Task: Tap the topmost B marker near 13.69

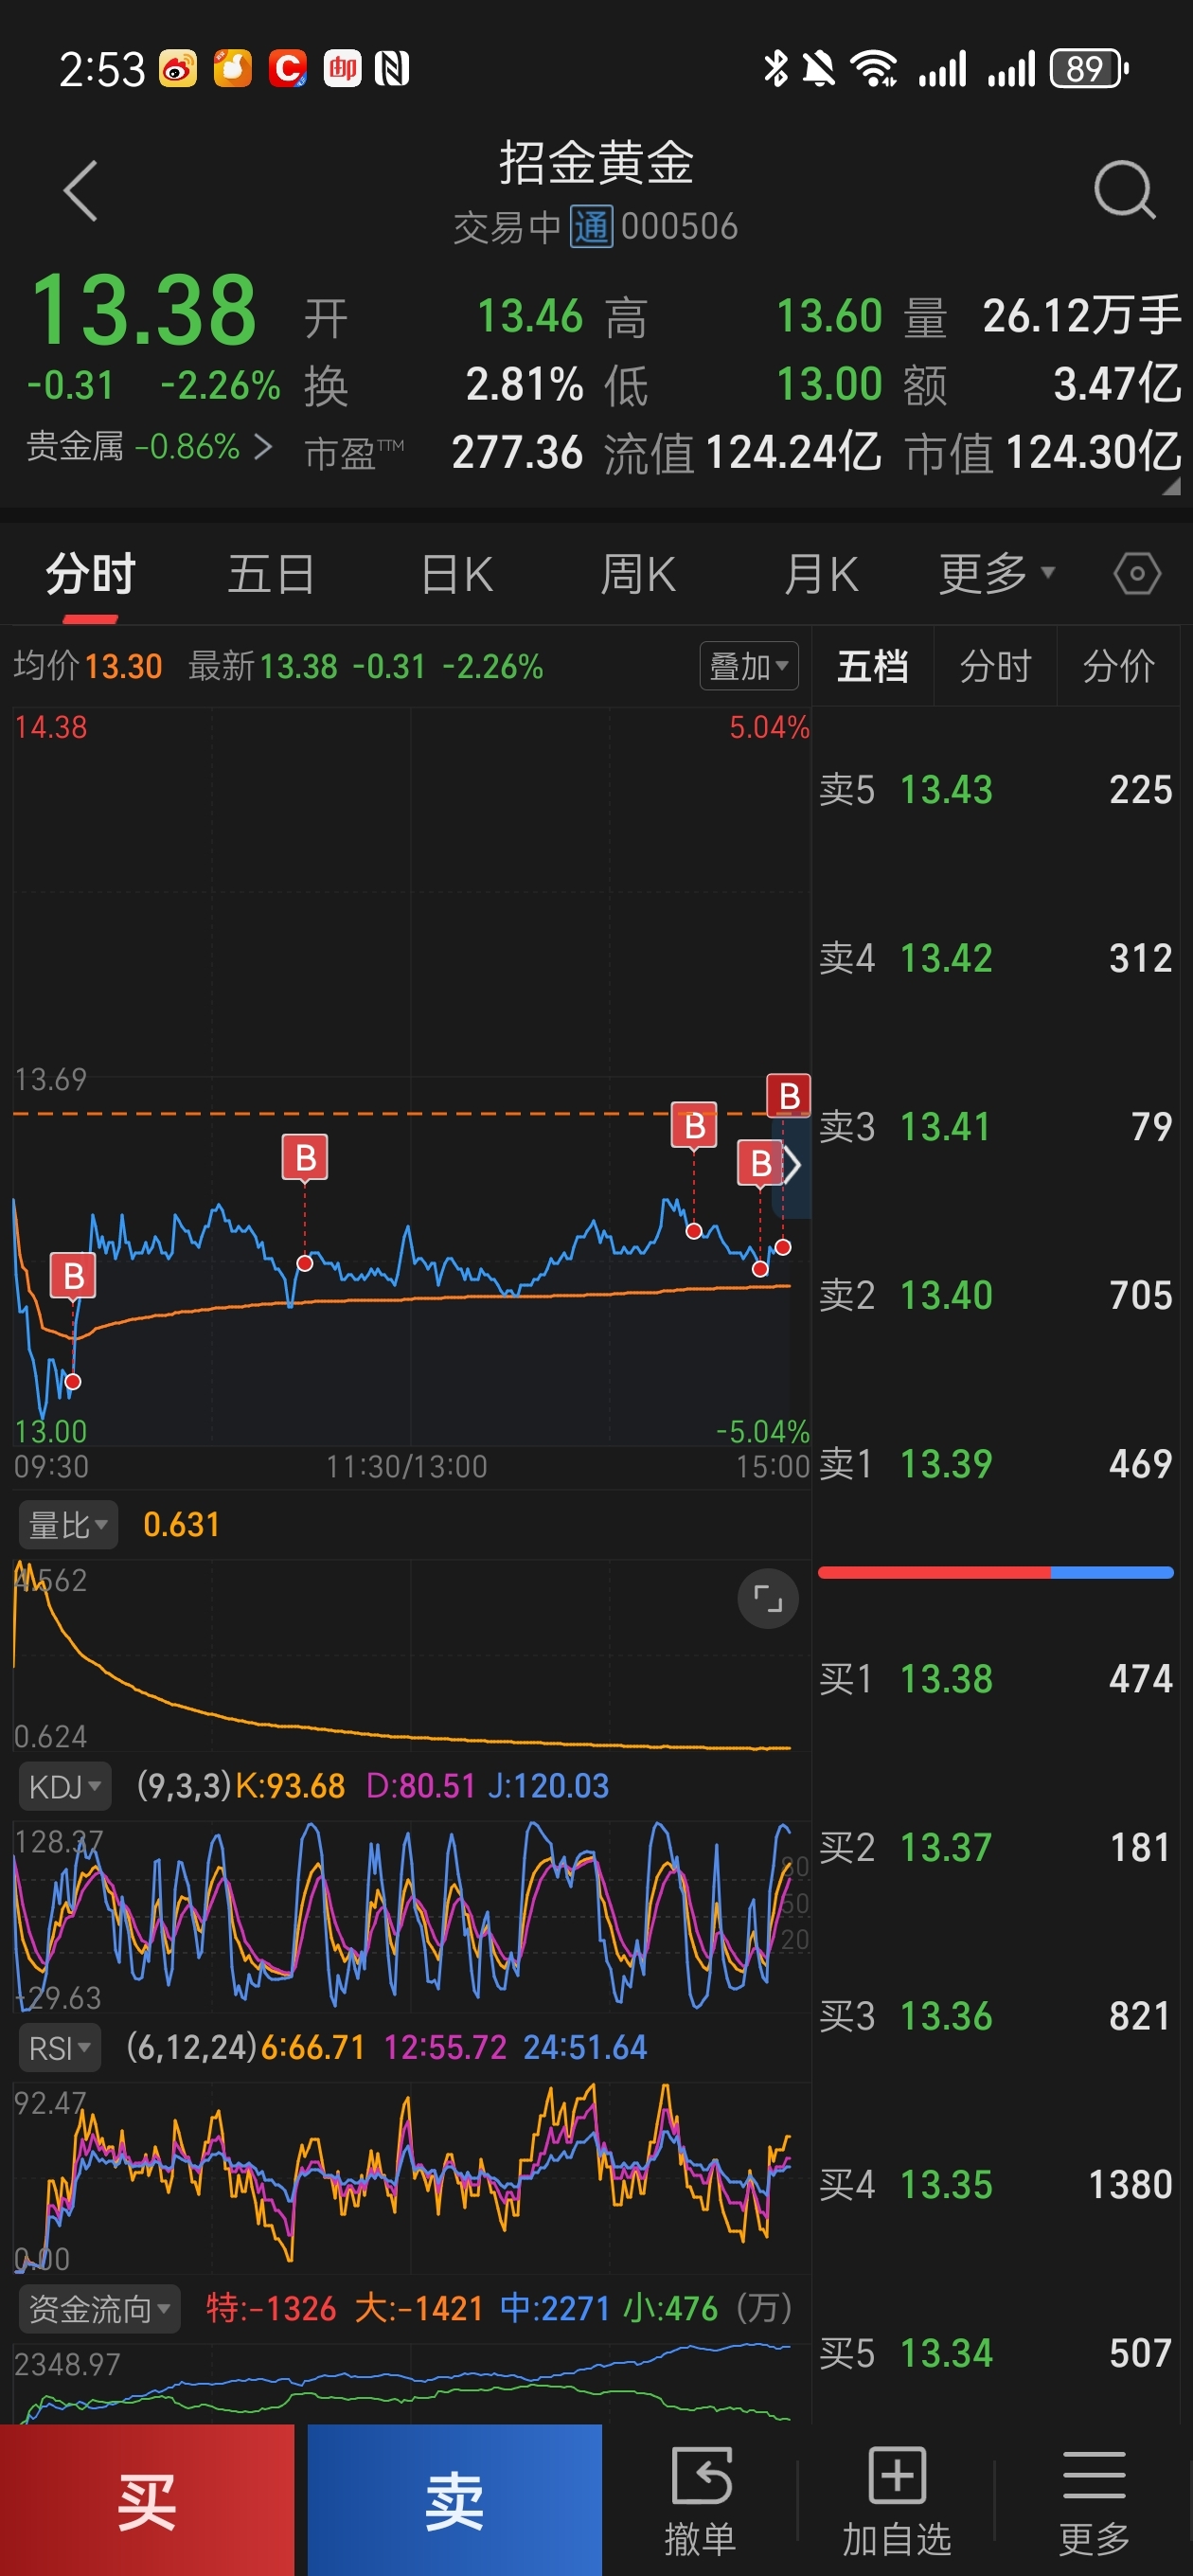Action: pyautogui.click(x=788, y=1096)
